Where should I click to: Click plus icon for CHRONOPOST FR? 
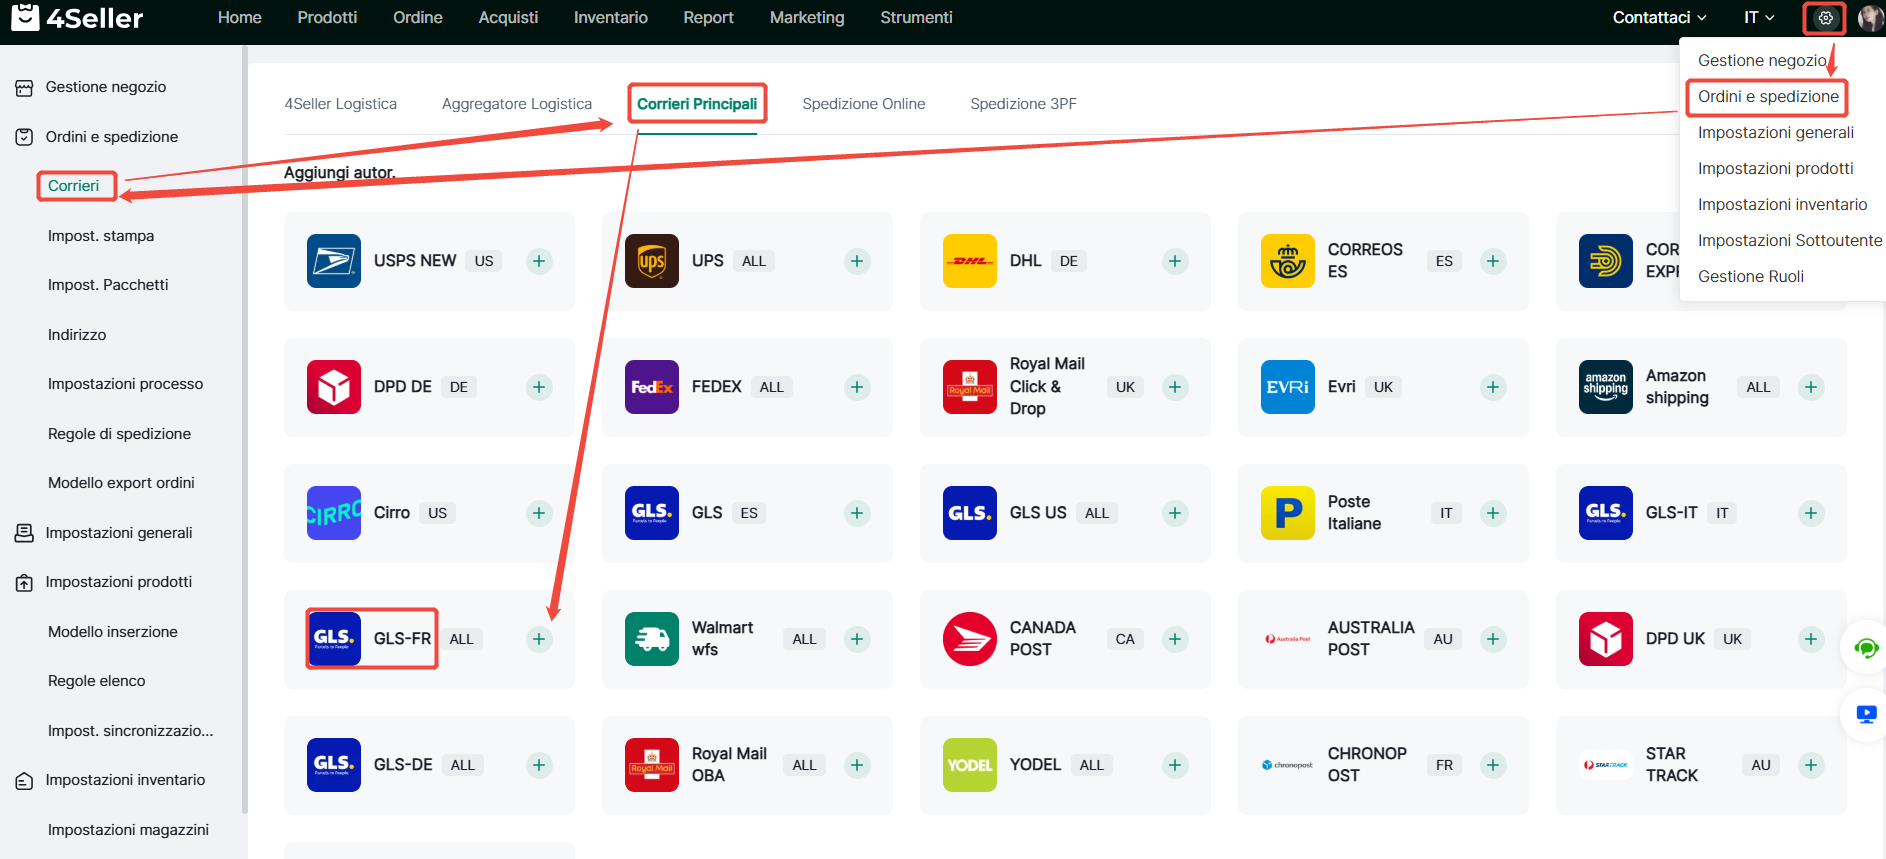point(1493,765)
